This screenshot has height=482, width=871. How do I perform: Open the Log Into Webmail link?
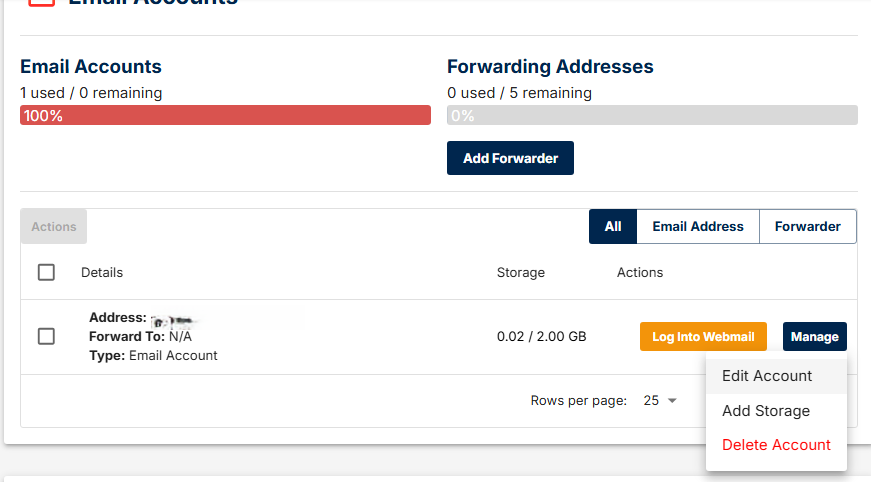(x=703, y=337)
